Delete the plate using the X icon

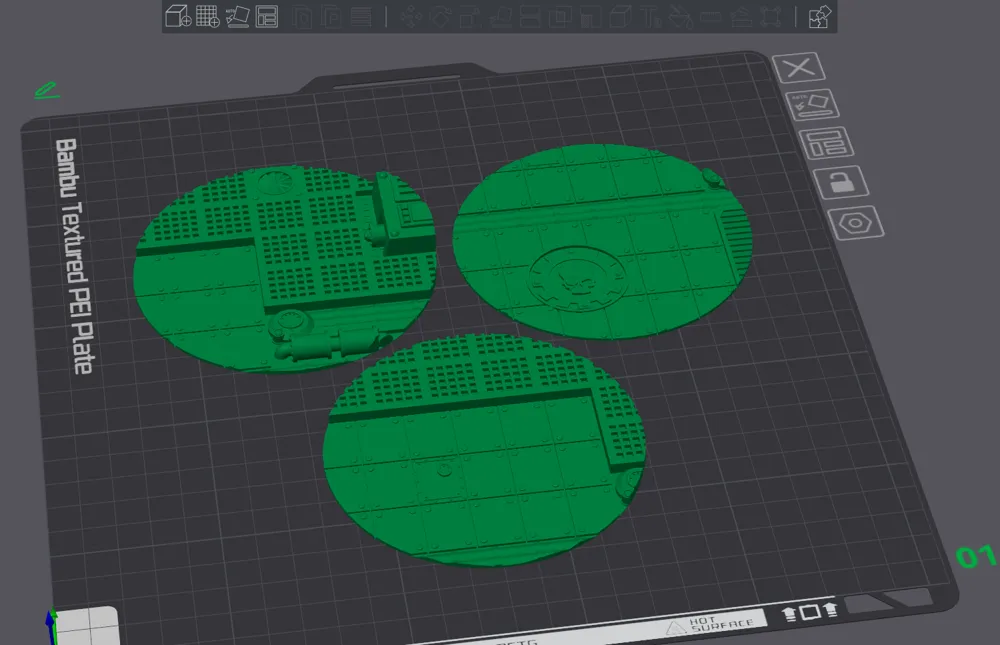(x=800, y=67)
